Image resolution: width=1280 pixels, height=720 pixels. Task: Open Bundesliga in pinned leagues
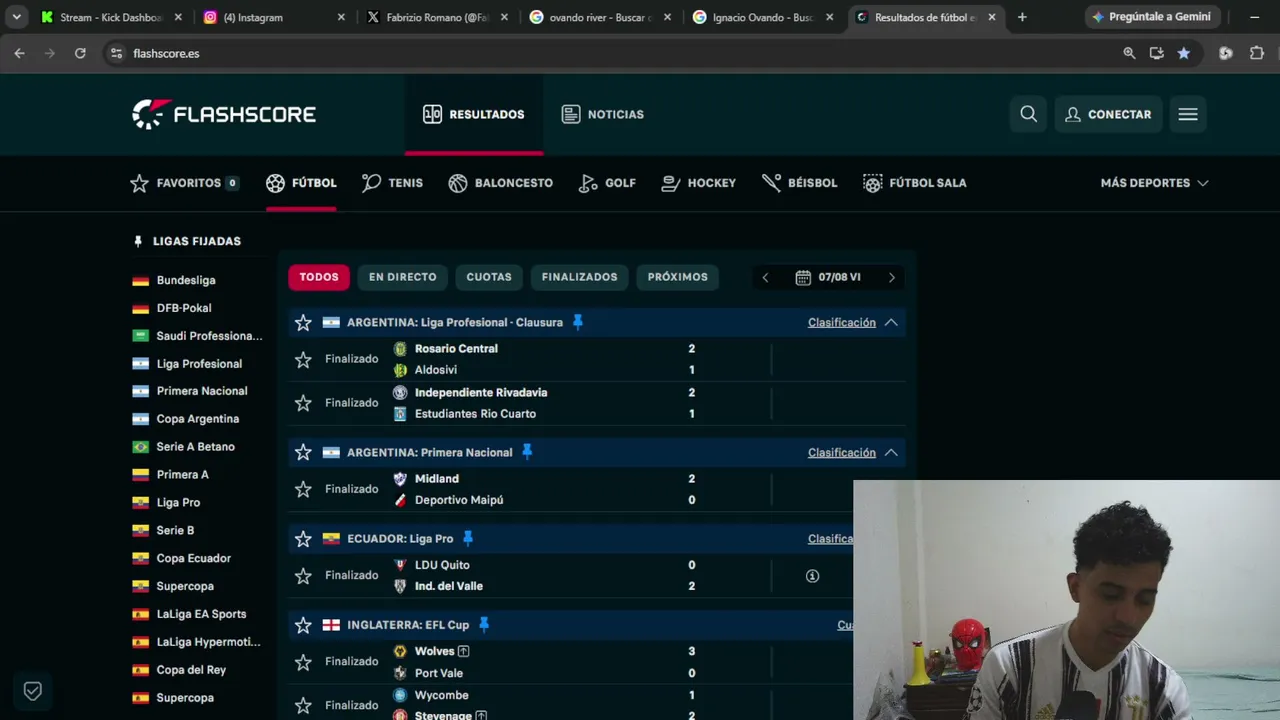[186, 280]
